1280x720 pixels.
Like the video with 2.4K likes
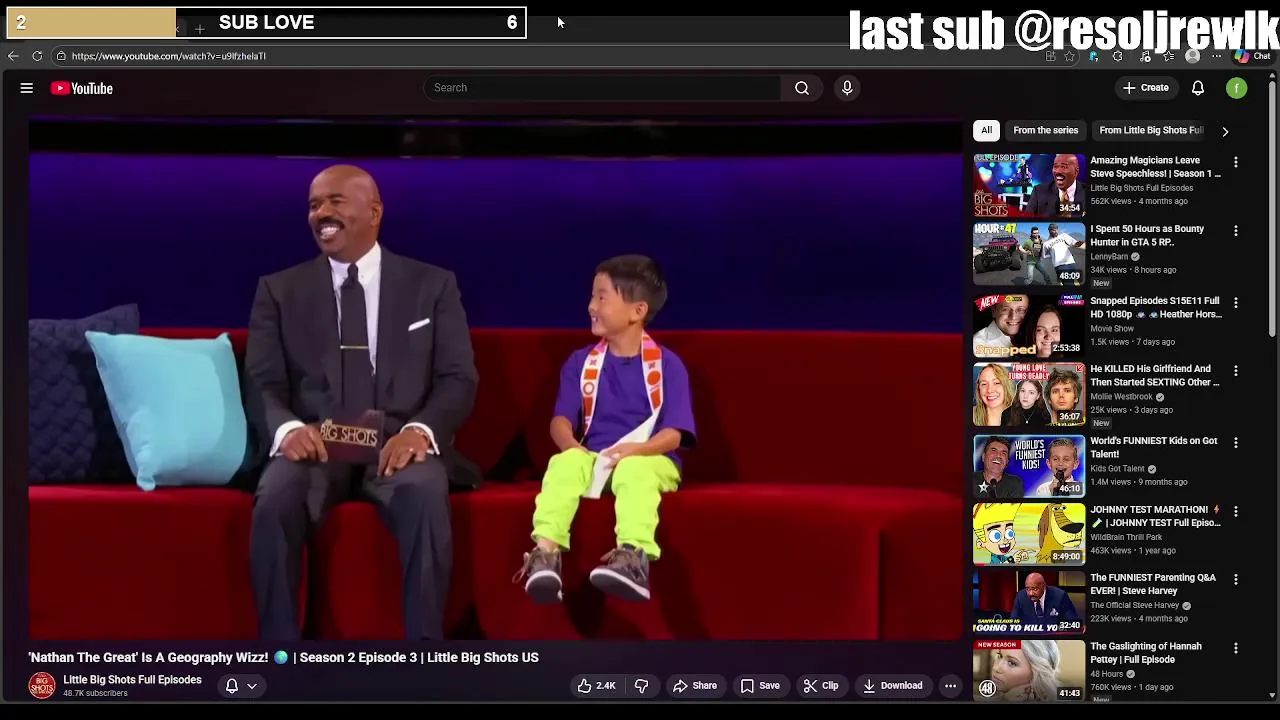click(x=596, y=686)
